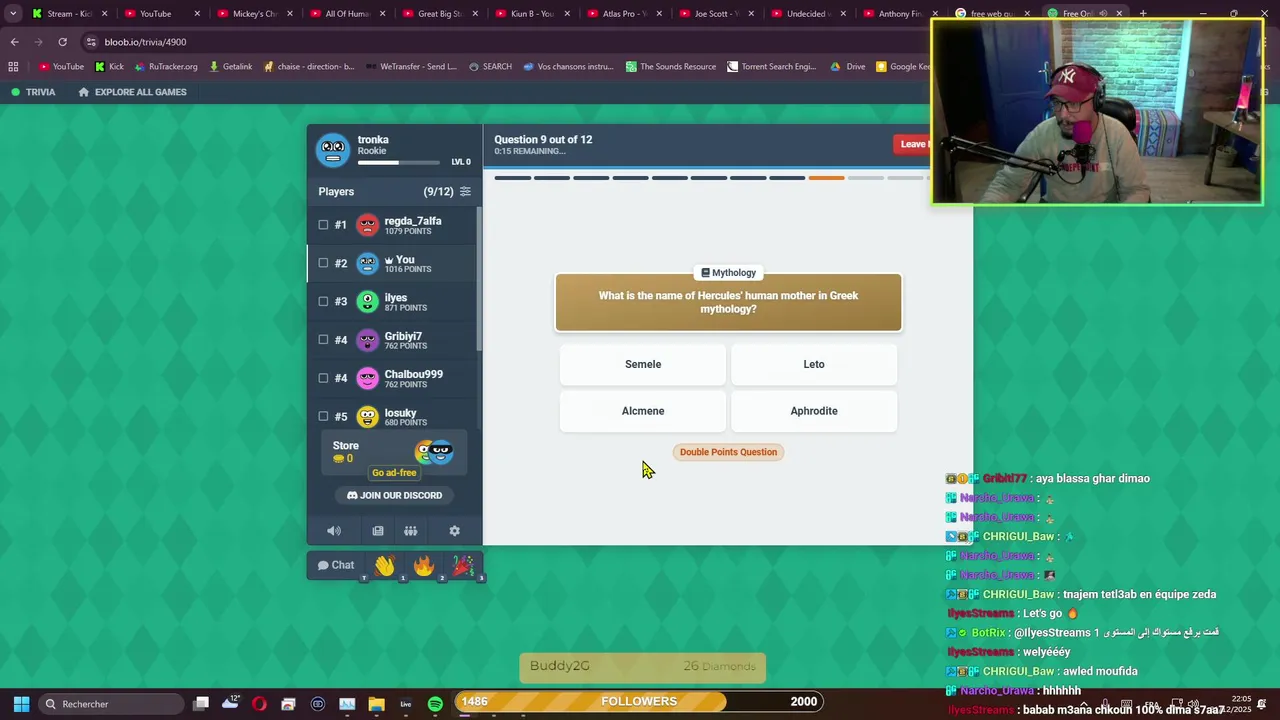
Task: Toggle game sound with the speaker icon
Action: [334, 531]
